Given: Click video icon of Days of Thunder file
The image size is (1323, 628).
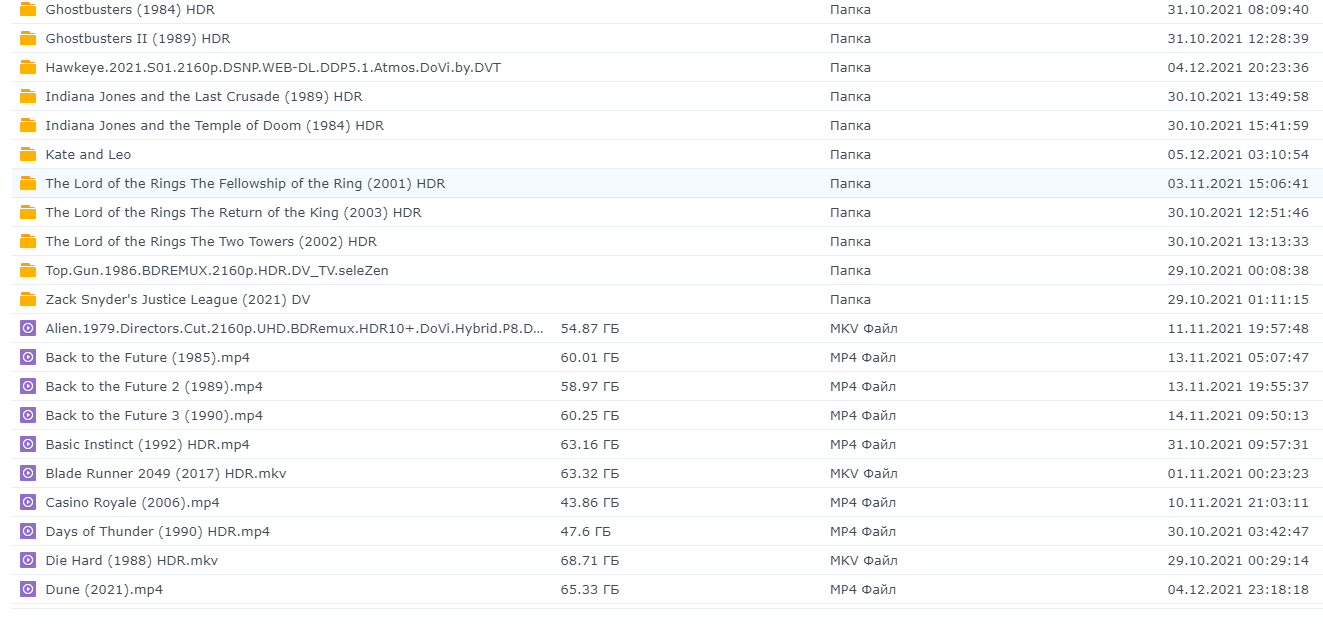Looking at the screenshot, I should point(28,532).
